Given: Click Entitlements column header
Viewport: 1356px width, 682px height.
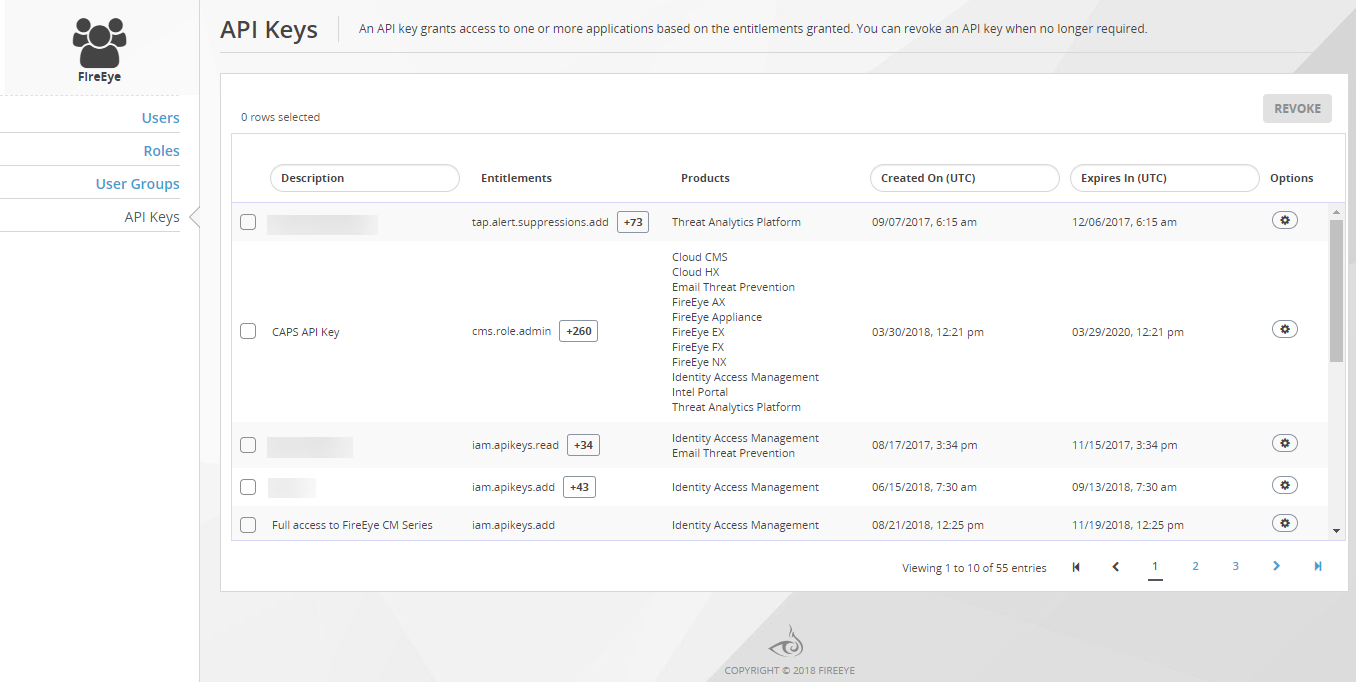Looking at the screenshot, I should tap(516, 178).
